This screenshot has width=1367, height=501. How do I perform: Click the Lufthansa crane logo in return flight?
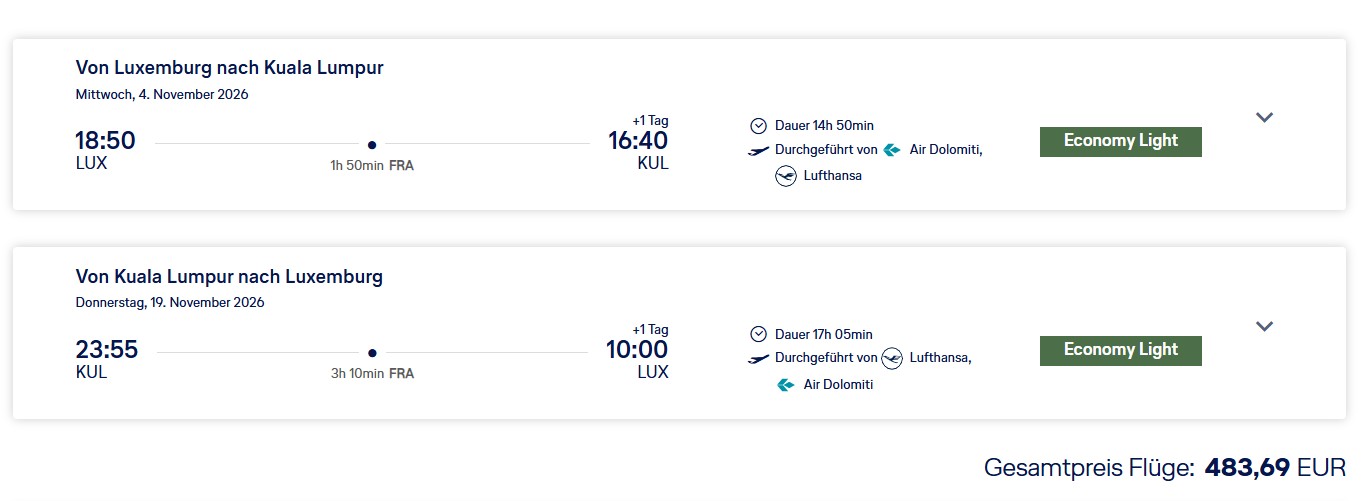point(892,358)
